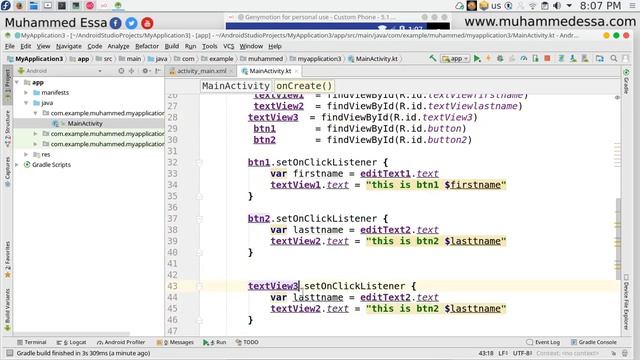Click Apply Changes lightning icon
Screen dimensions: 640x360
click(x=488, y=59)
